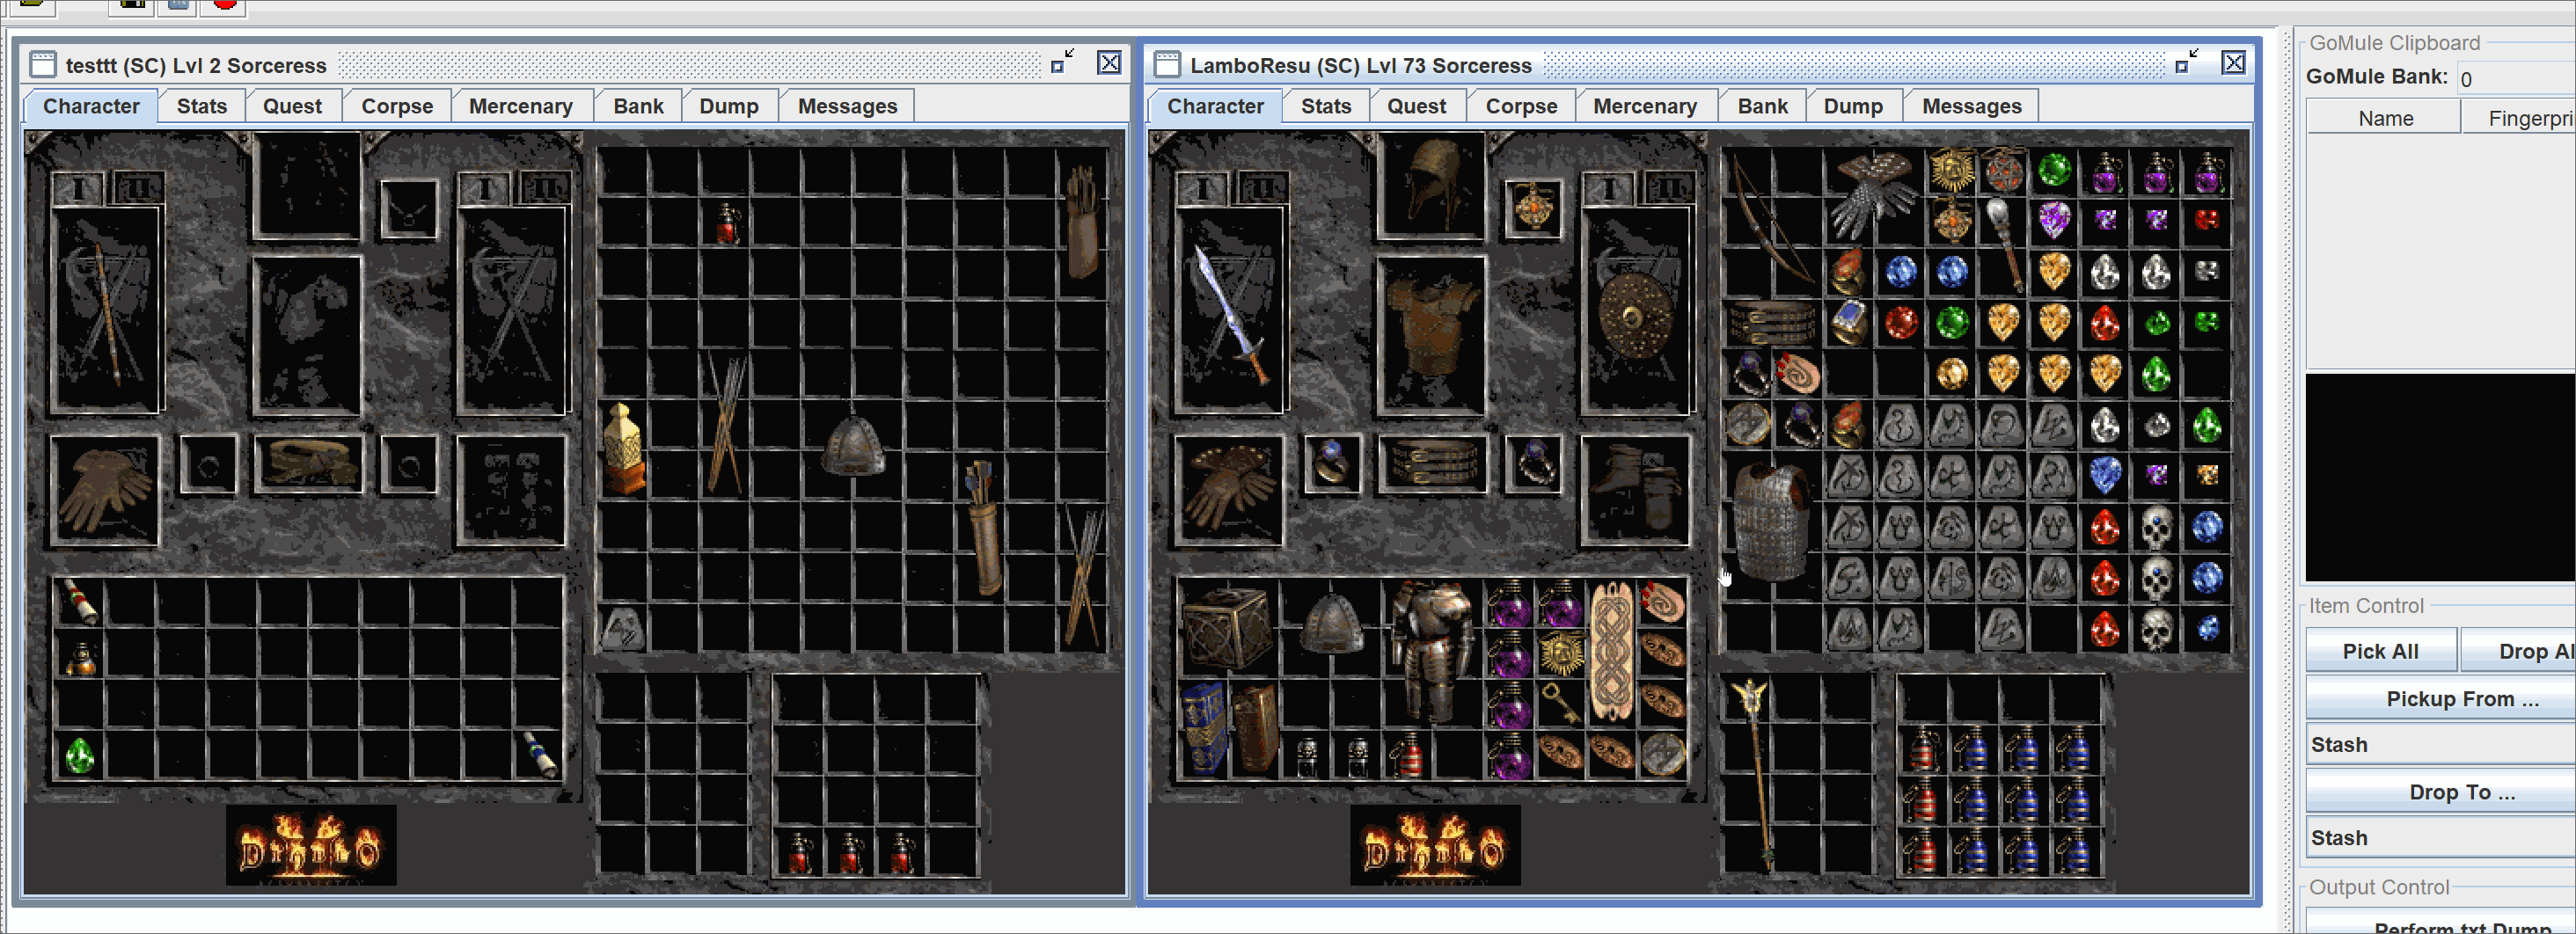Select the Horadric Cube in LamboResu inventory
Screen dimensions: 2576x934
[x=1228, y=629]
